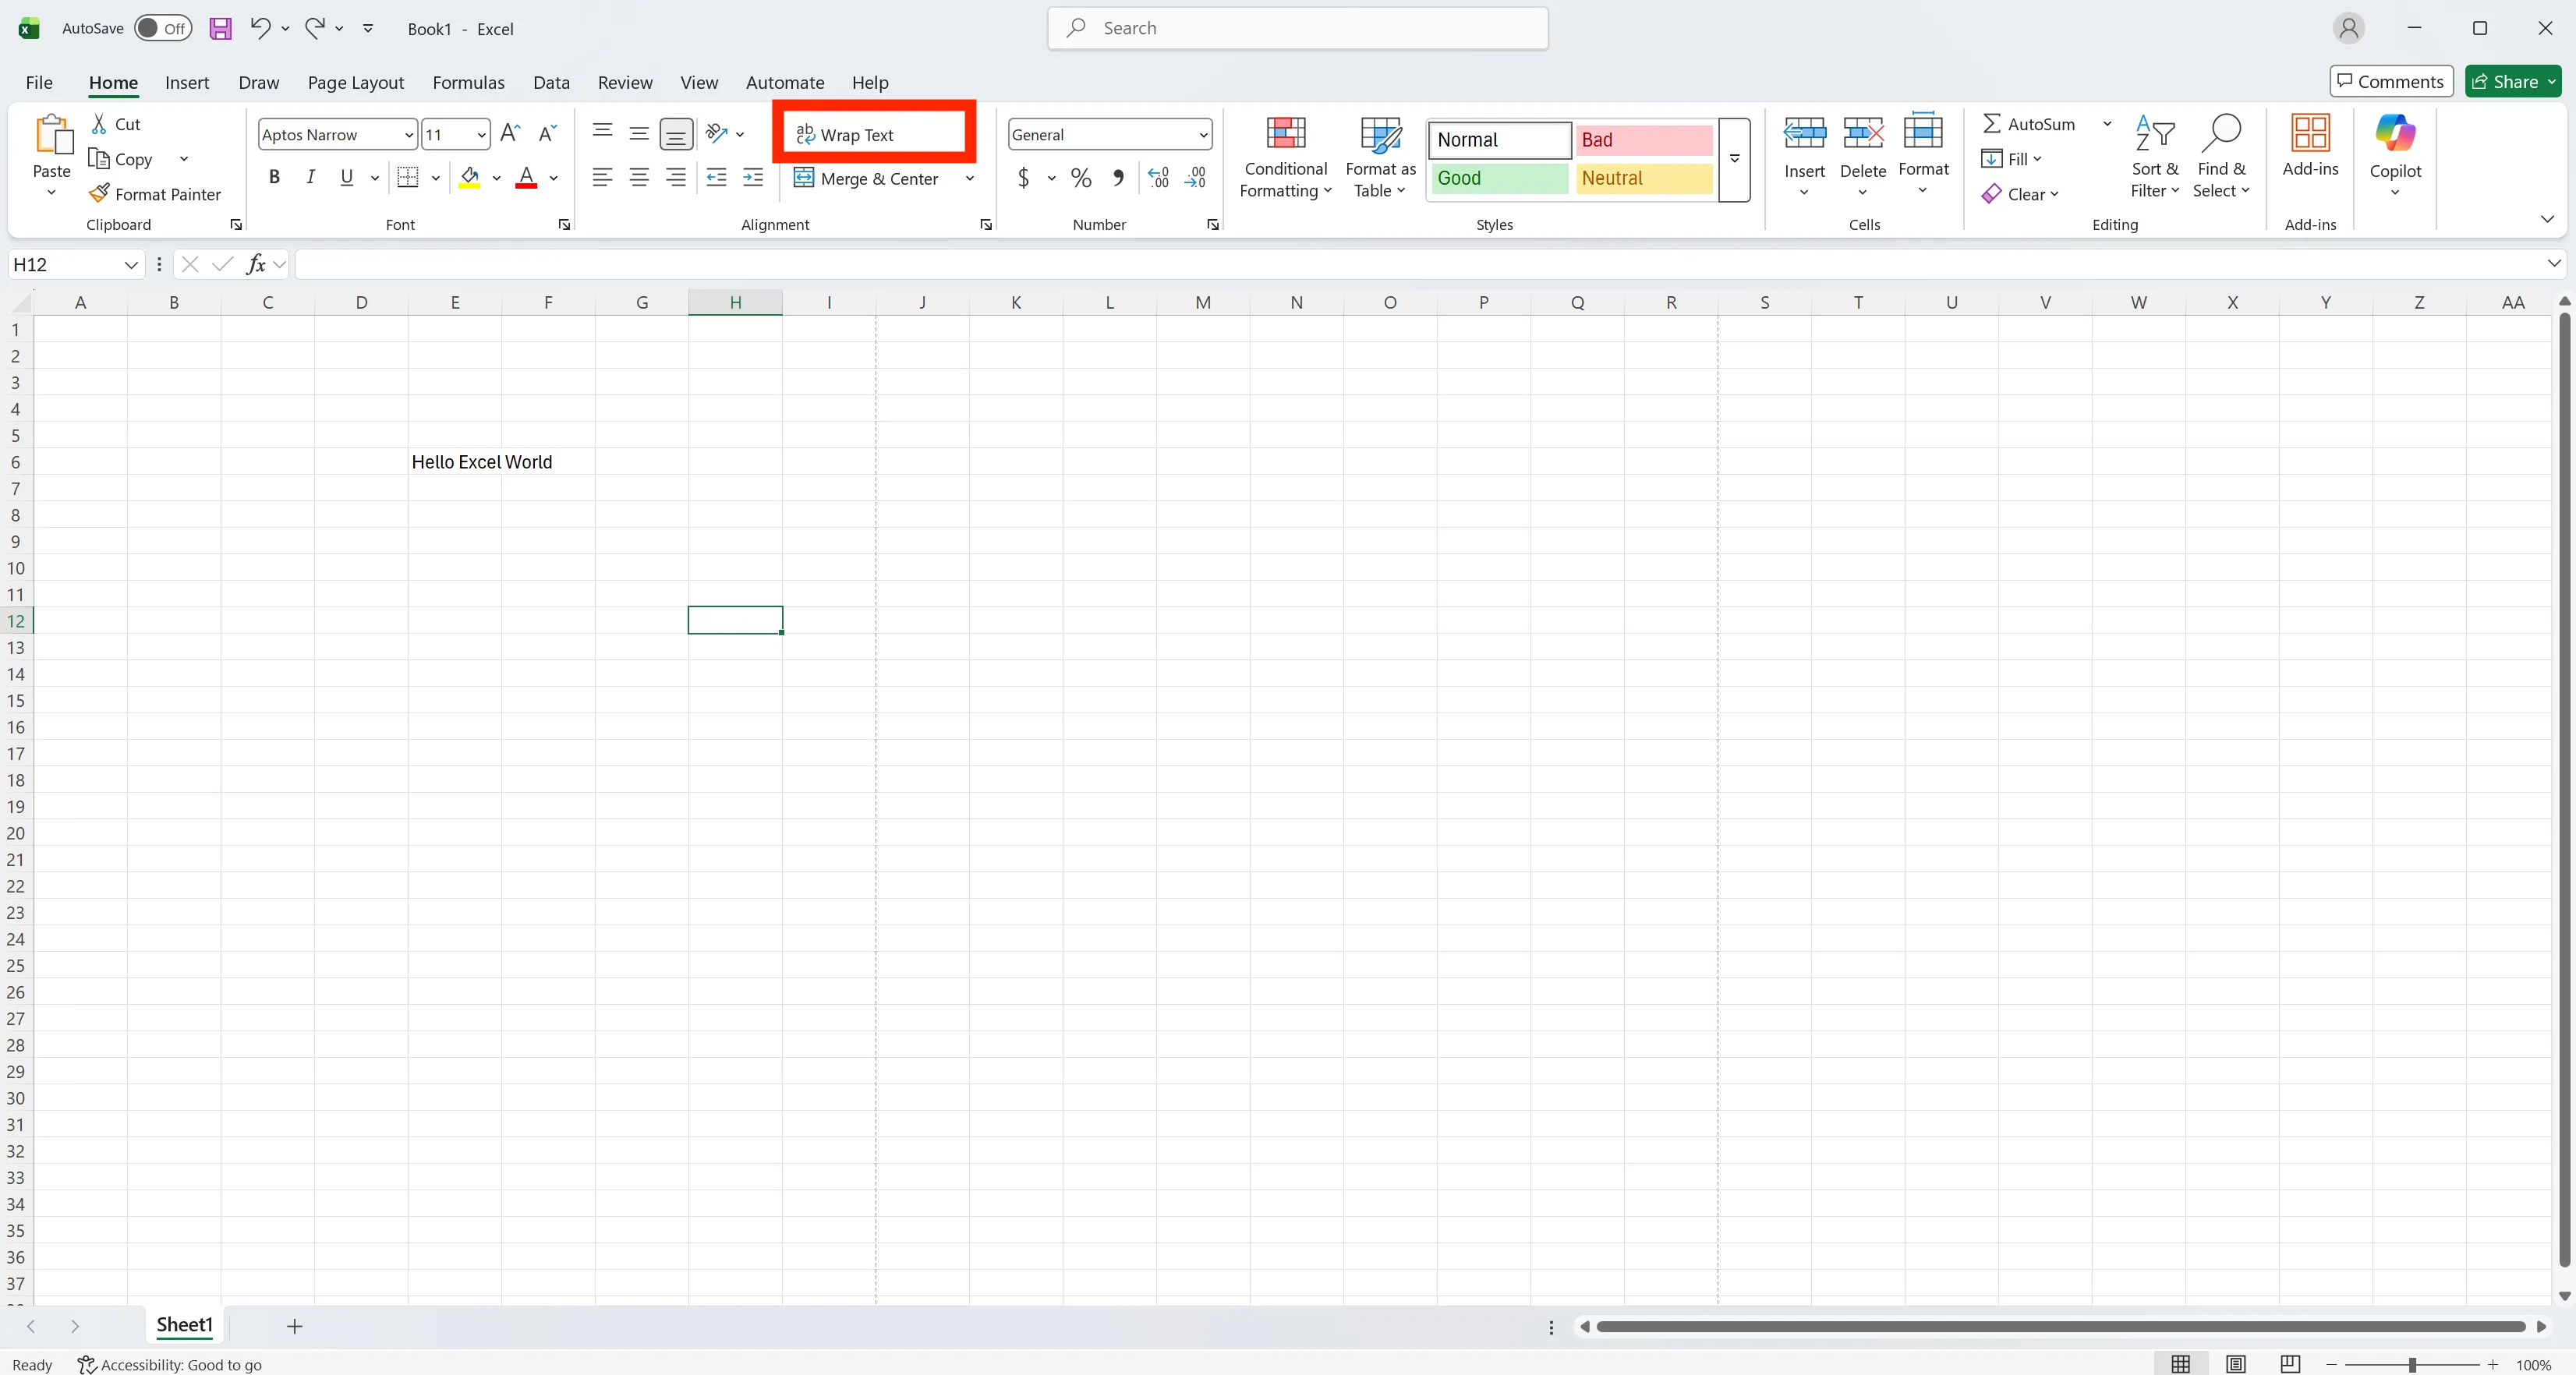
Task: Click inside the formula bar
Action: click(800, 263)
